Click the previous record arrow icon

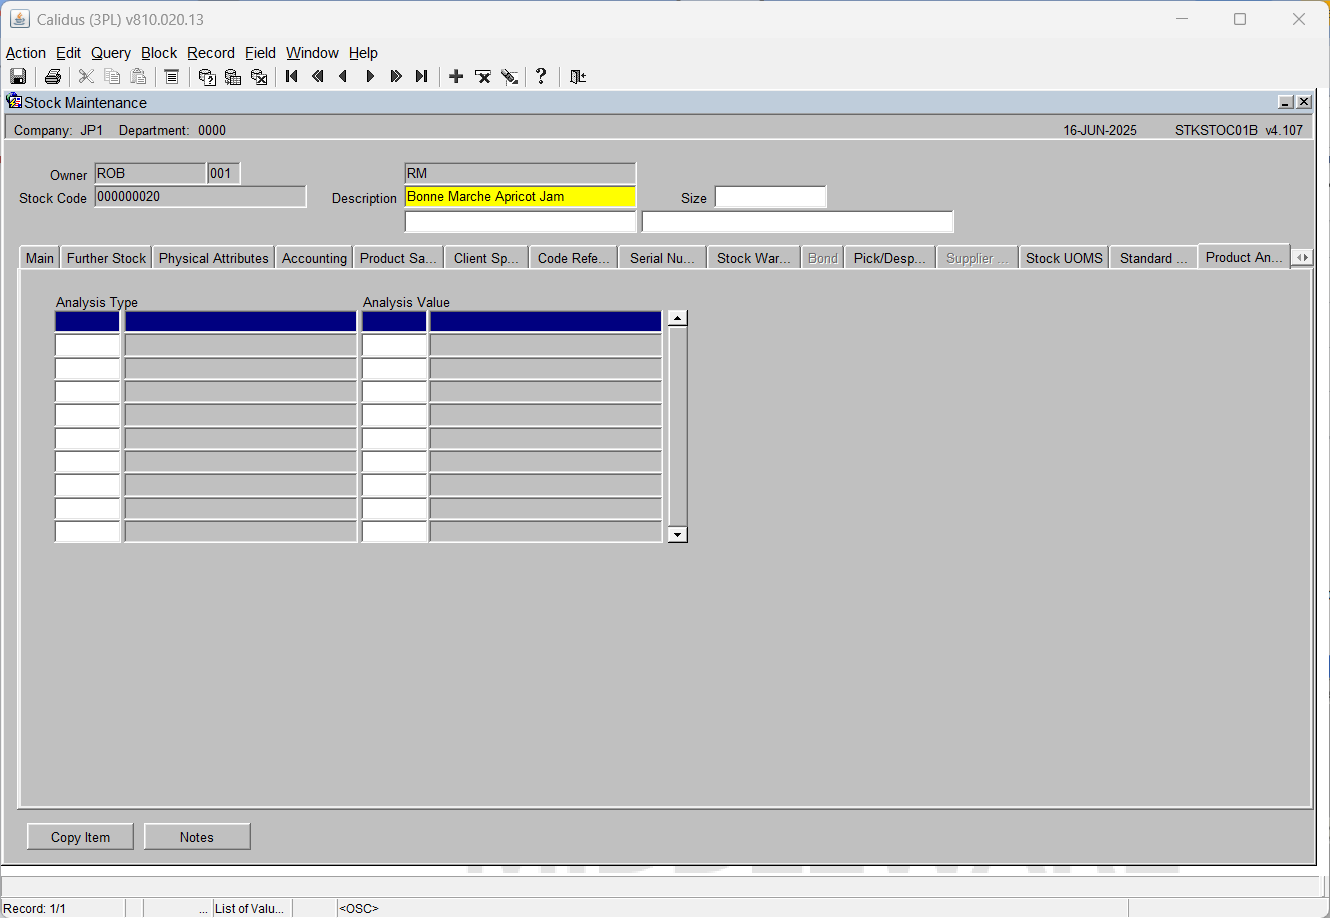(x=344, y=76)
